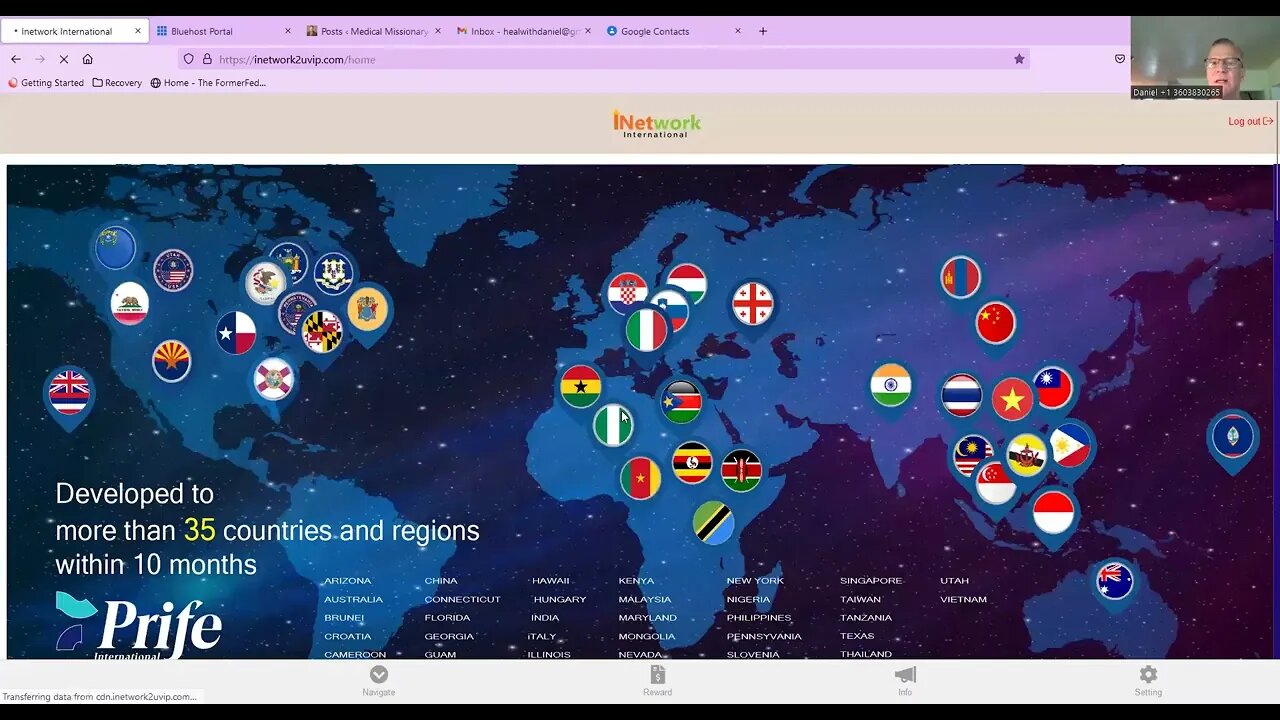
Task: Switch to Gmail Inbox tab
Action: click(x=524, y=31)
